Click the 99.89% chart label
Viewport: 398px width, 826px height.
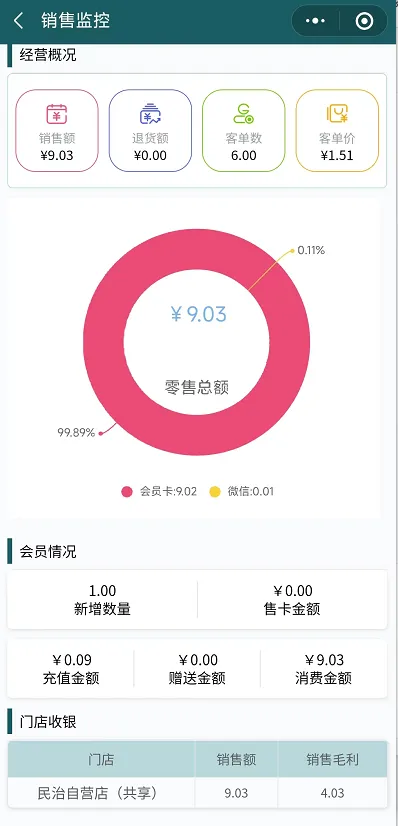click(x=76, y=433)
